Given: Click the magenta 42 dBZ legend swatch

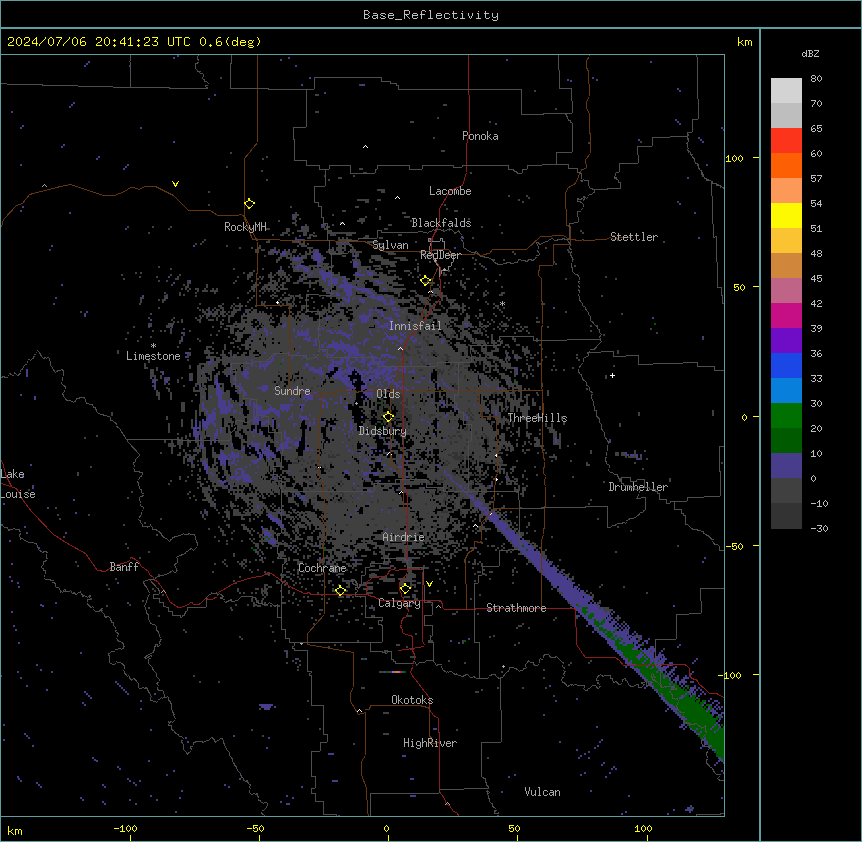Looking at the screenshot, I should (x=786, y=315).
